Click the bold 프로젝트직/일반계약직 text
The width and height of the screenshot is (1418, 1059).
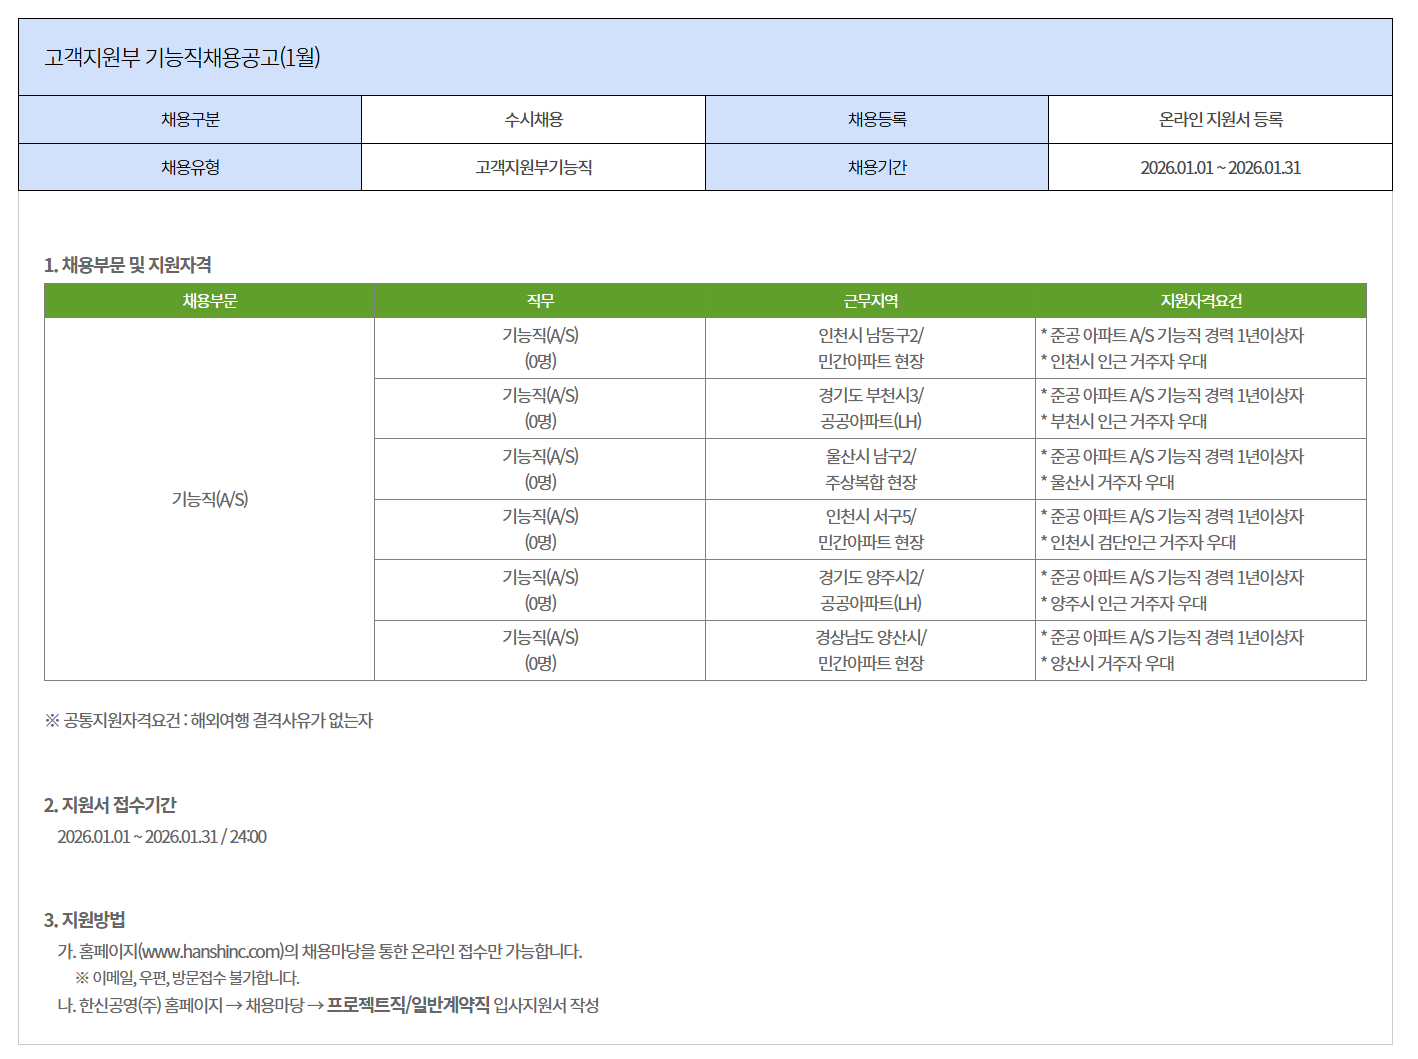408,1004
